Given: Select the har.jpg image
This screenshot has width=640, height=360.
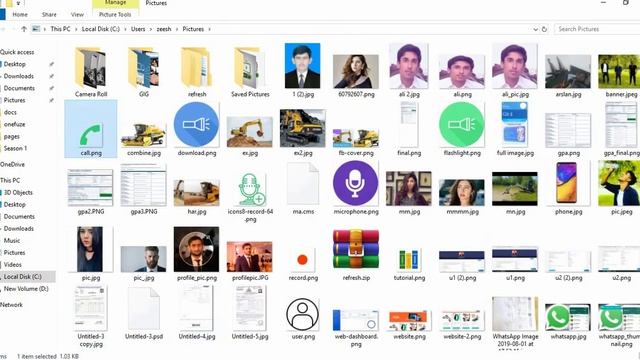Looking at the screenshot, I should [x=197, y=197].
